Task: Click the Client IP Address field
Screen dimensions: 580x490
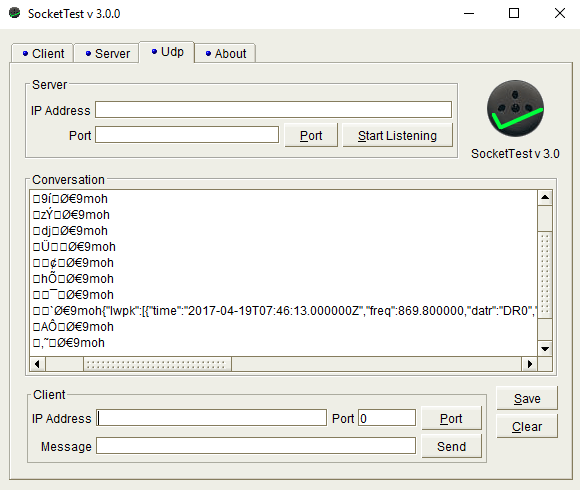Action: pyautogui.click(x=212, y=418)
